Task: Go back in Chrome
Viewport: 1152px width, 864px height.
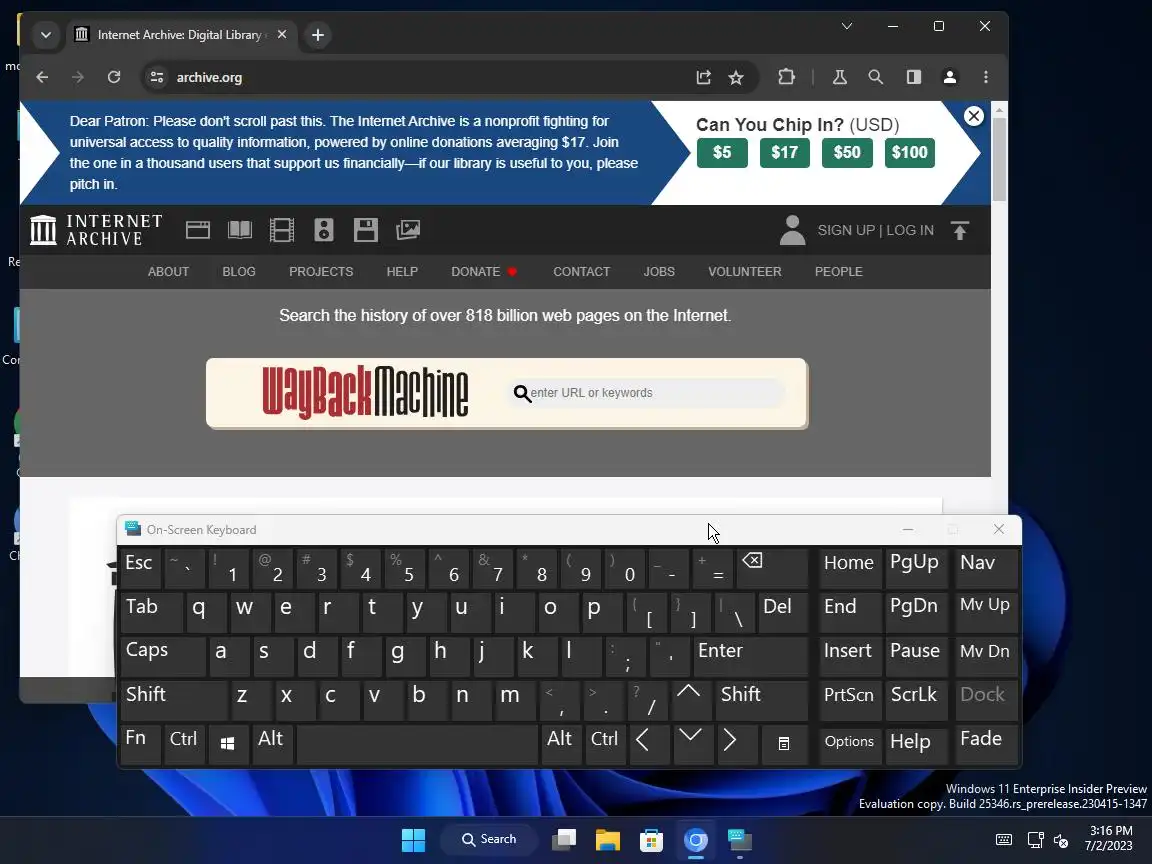Action: point(42,77)
